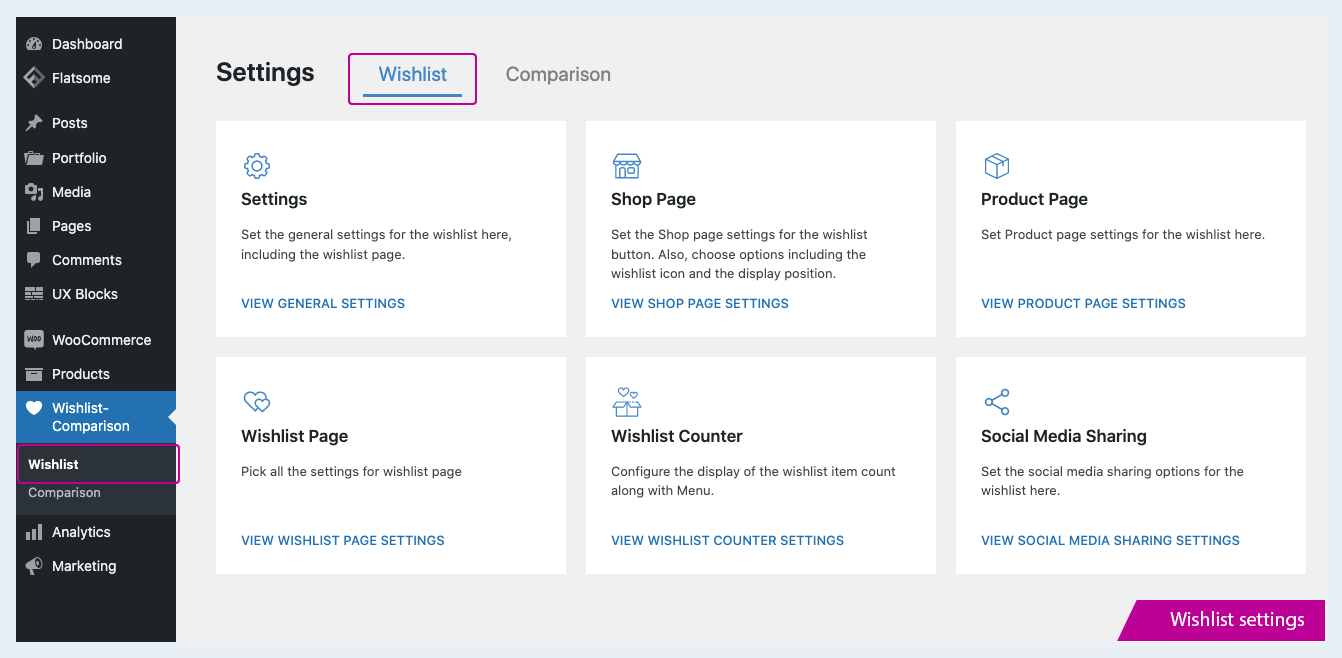Click the Wishlist Page card heading
This screenshot has height=658, width=1342.
(294, 436)
